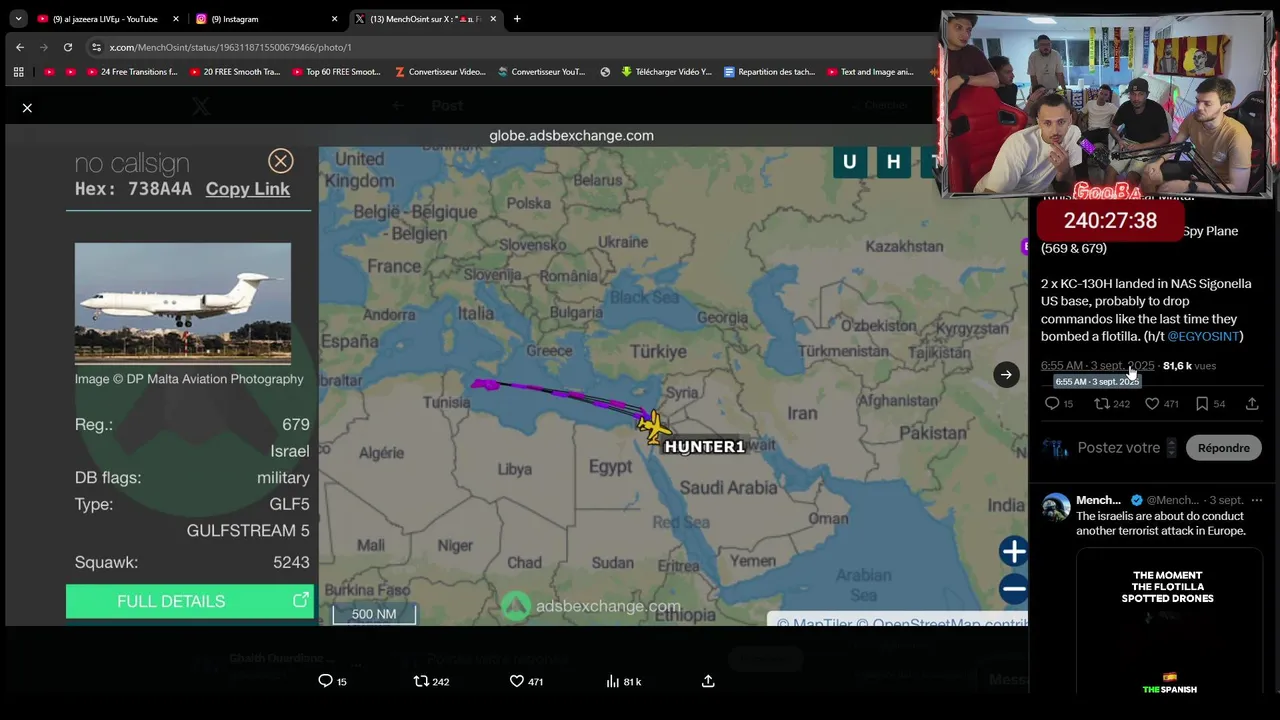1280x720 pixels.
Task: Close the MenchOsint X tab
Action: 493,19
